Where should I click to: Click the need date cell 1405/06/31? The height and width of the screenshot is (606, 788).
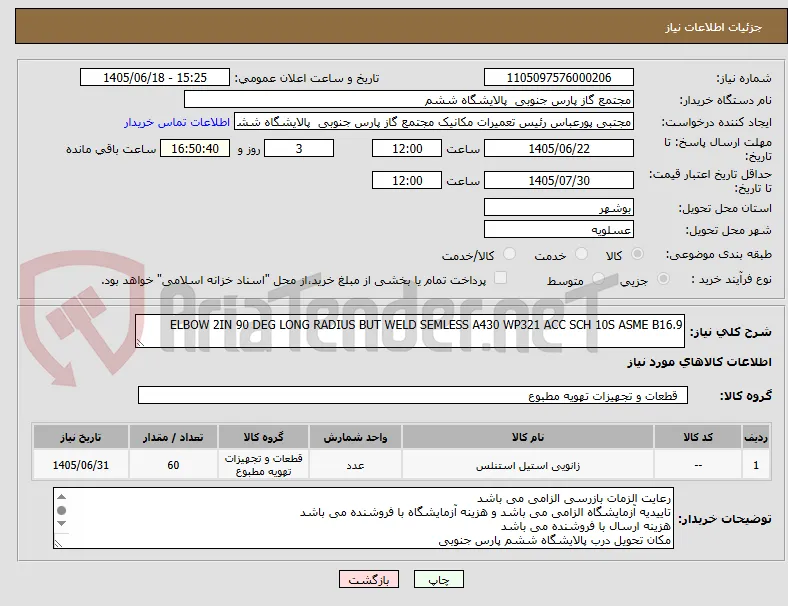[x=80, y=465]
